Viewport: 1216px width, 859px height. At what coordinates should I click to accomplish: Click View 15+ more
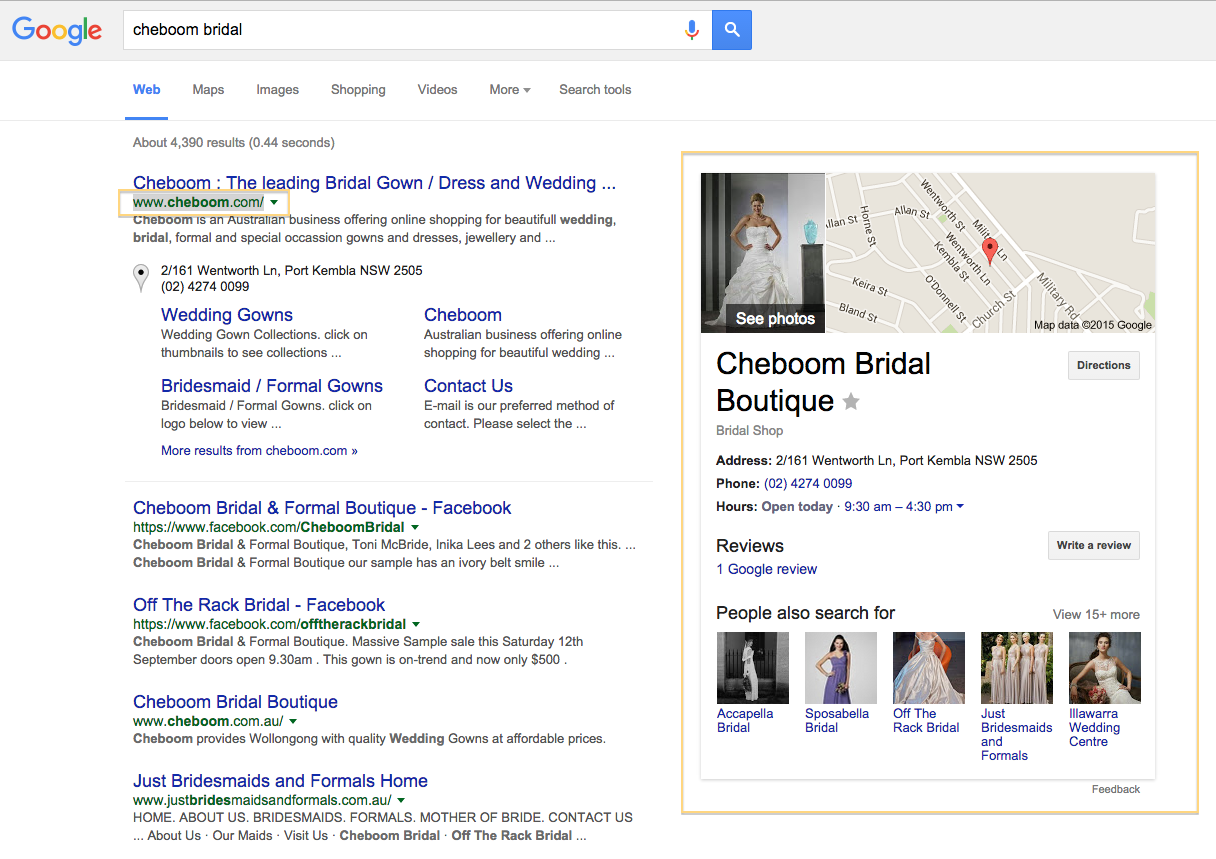coord(1096,615)
